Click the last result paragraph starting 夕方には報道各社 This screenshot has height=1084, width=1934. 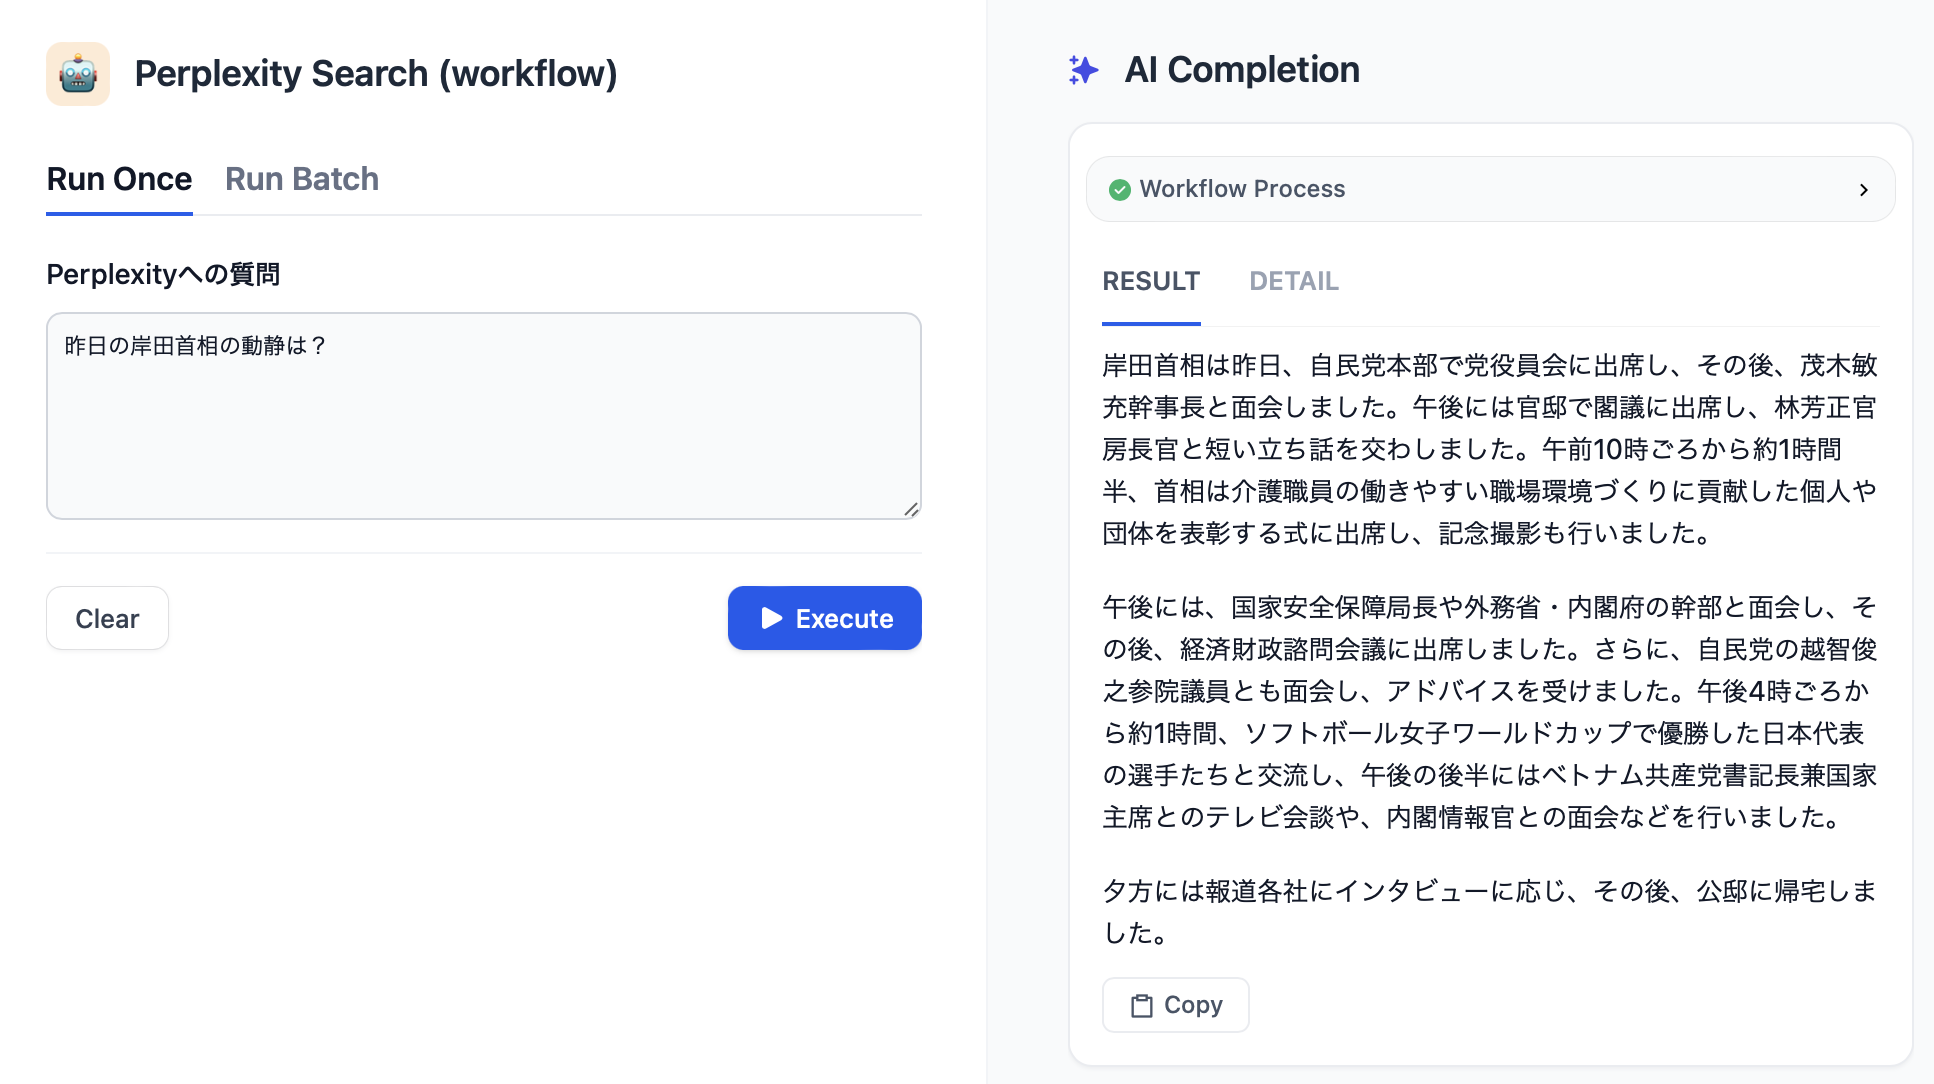click(1489, 911)
